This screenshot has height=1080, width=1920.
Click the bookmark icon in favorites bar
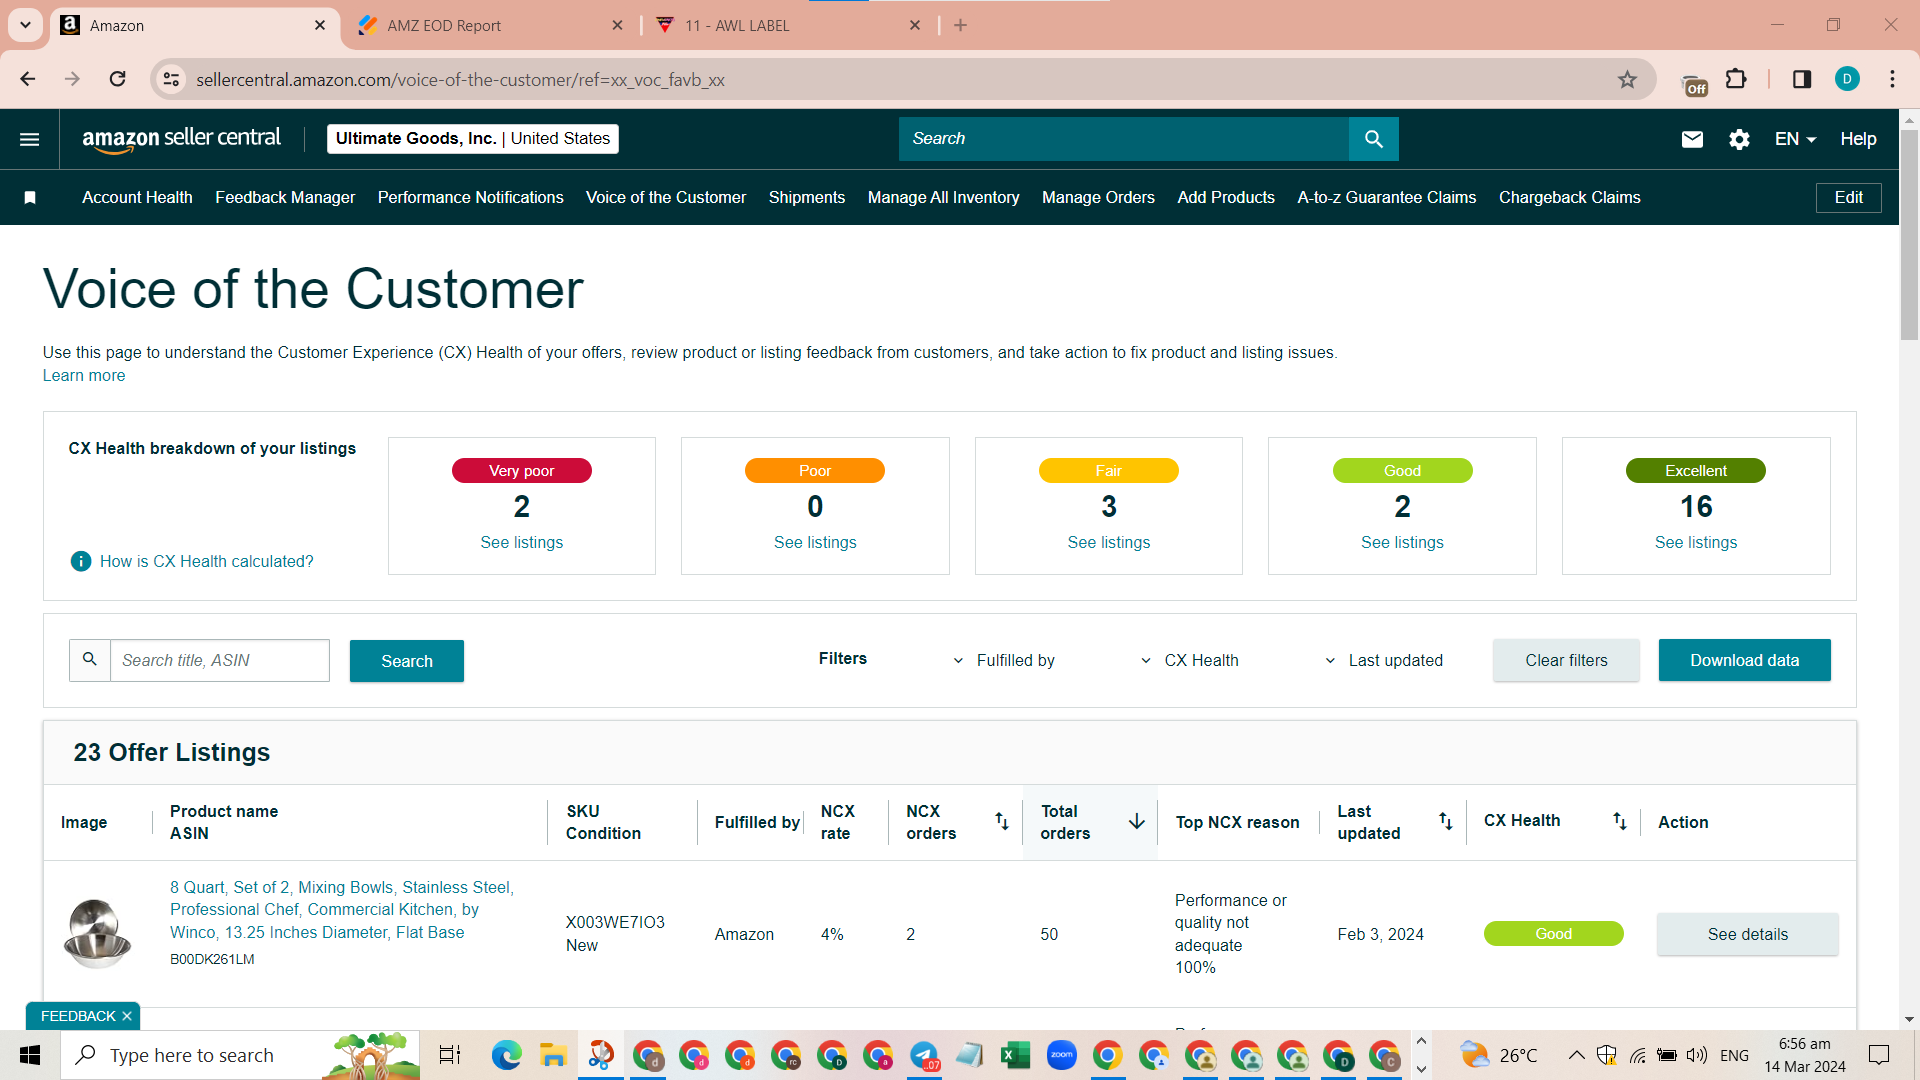tap(30, 198)
